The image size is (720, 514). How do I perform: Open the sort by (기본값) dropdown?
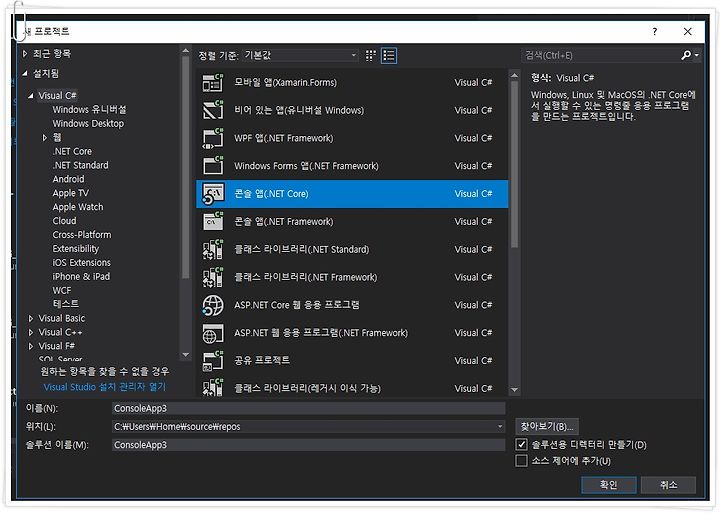click(300, 55)
